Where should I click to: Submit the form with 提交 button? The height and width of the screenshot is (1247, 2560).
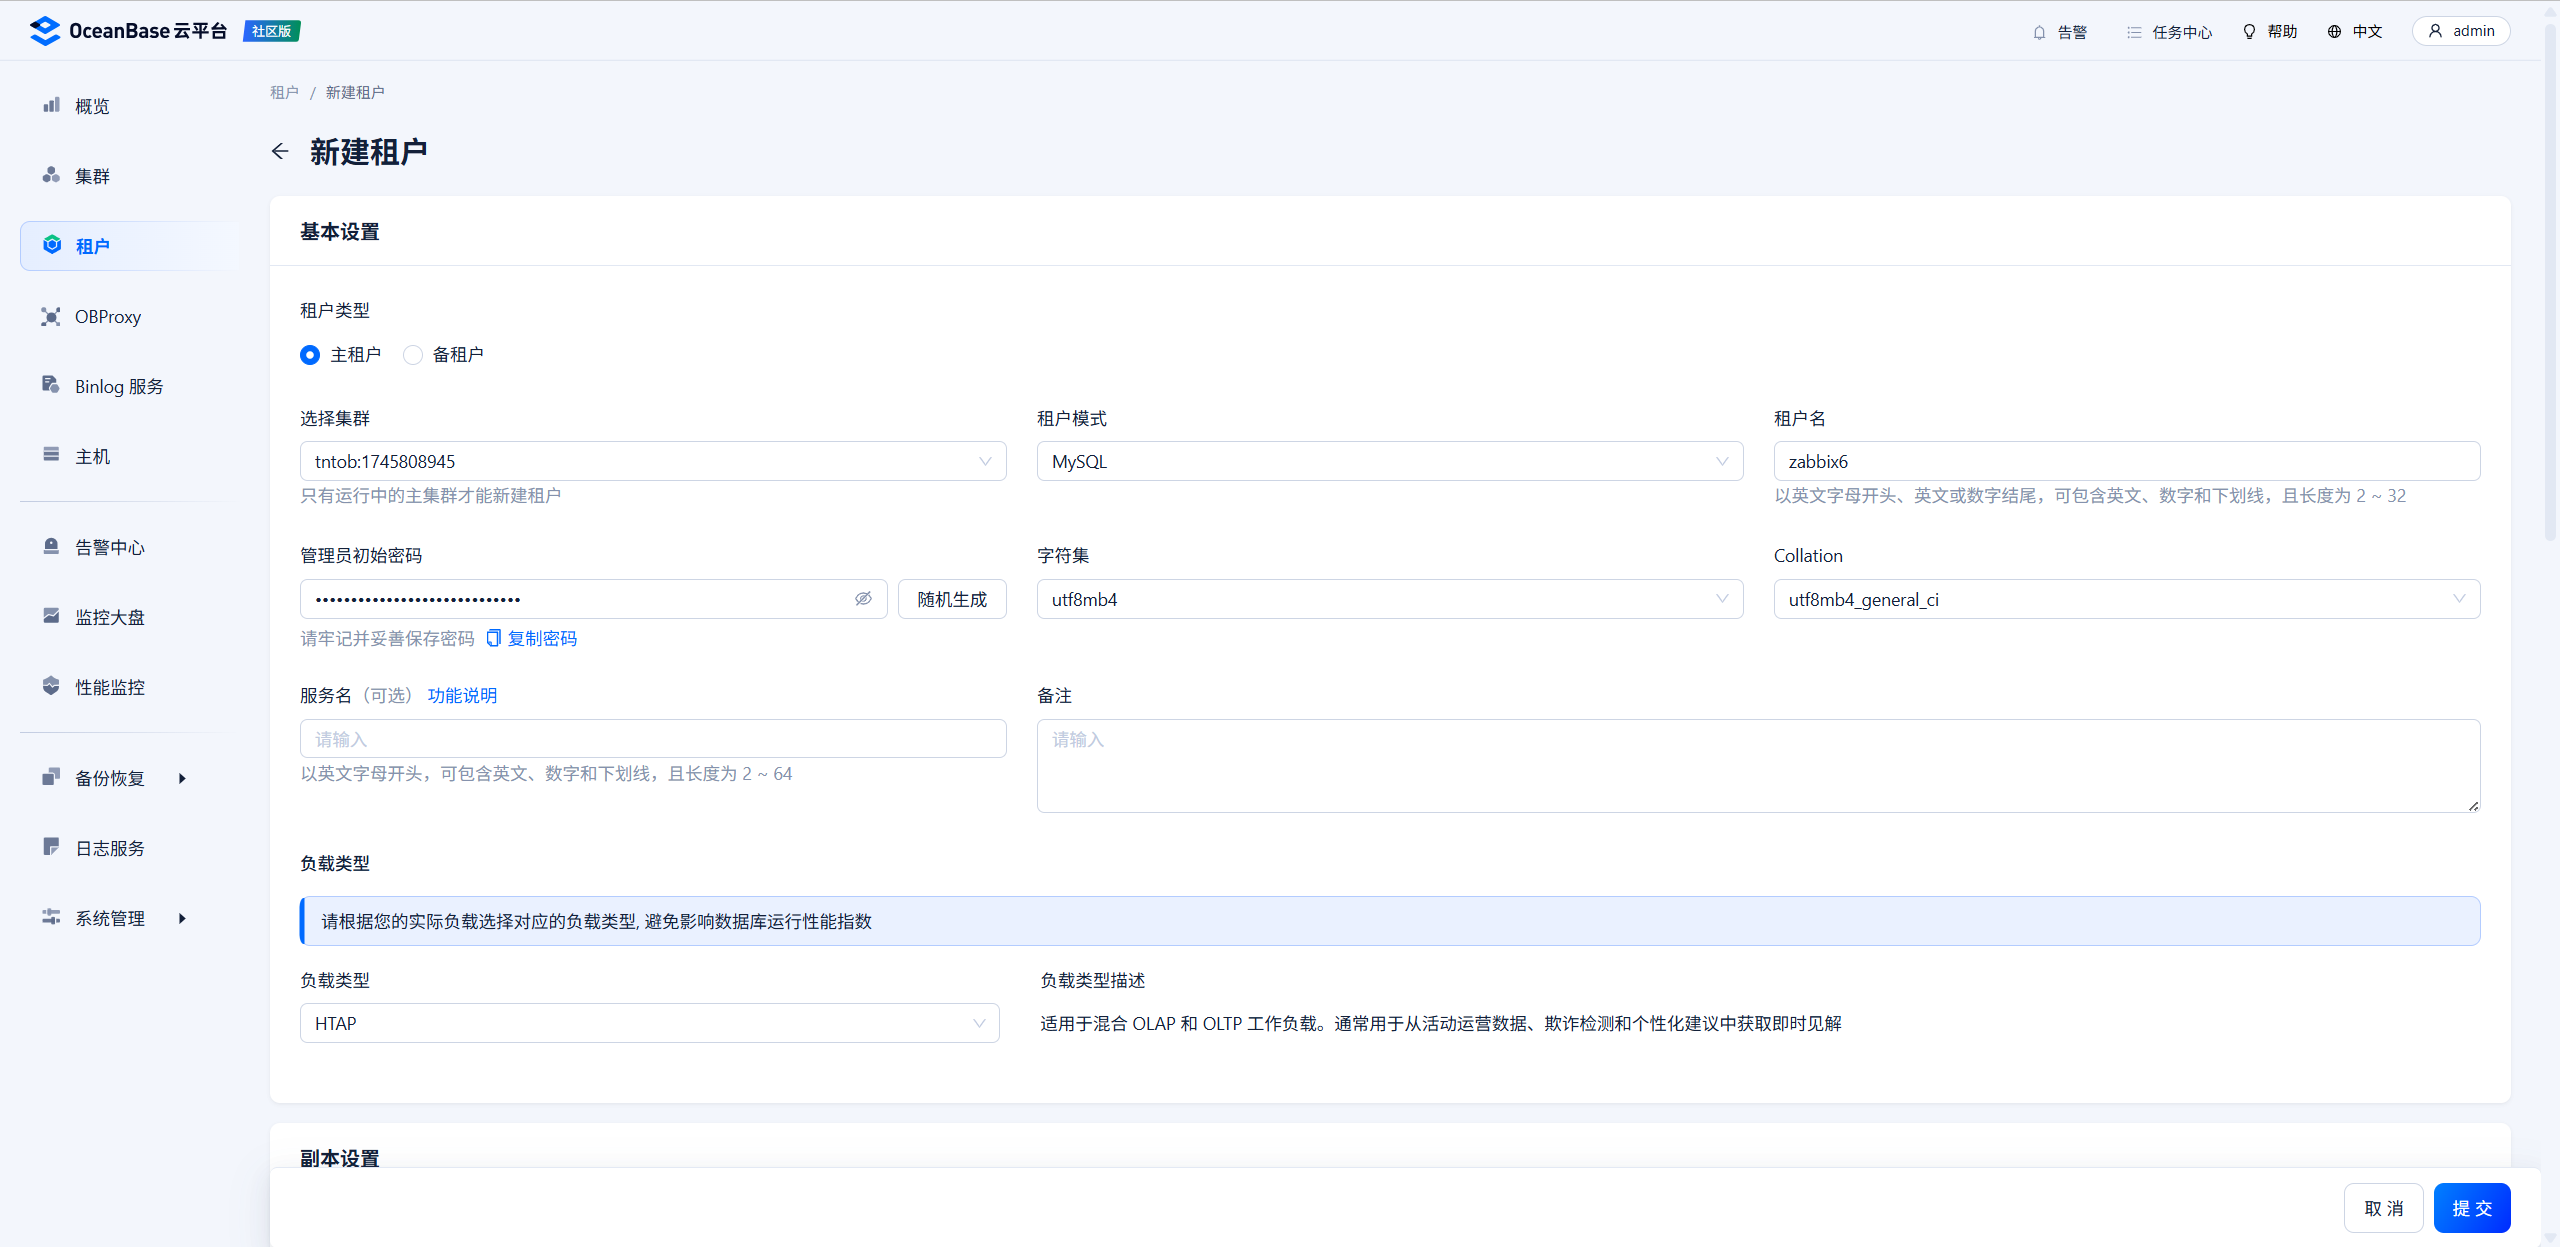(2471, 1208)
